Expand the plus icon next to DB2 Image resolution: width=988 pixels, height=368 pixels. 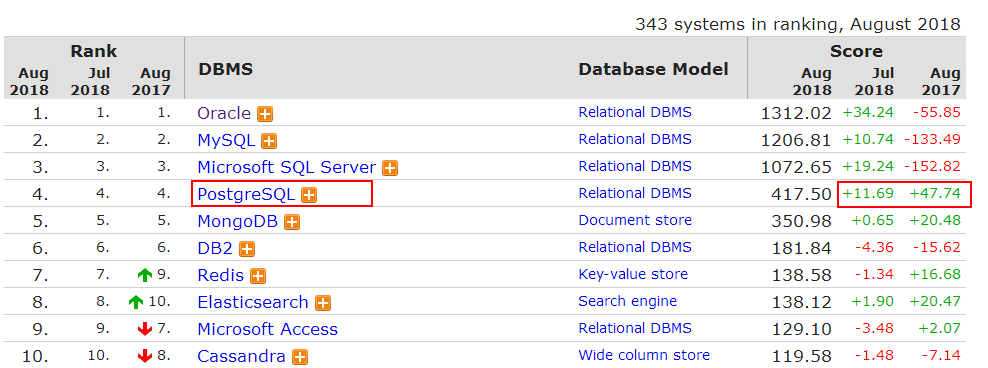(x=247, y=250)
